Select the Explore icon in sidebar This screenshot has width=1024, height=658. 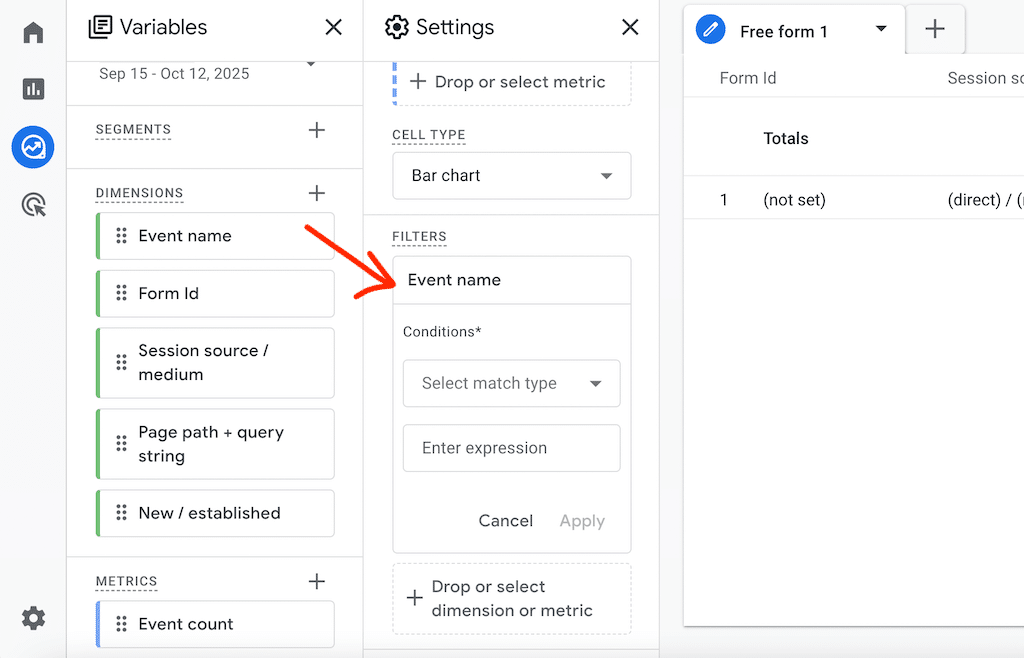pyautogui.click(x=33, y=148)
